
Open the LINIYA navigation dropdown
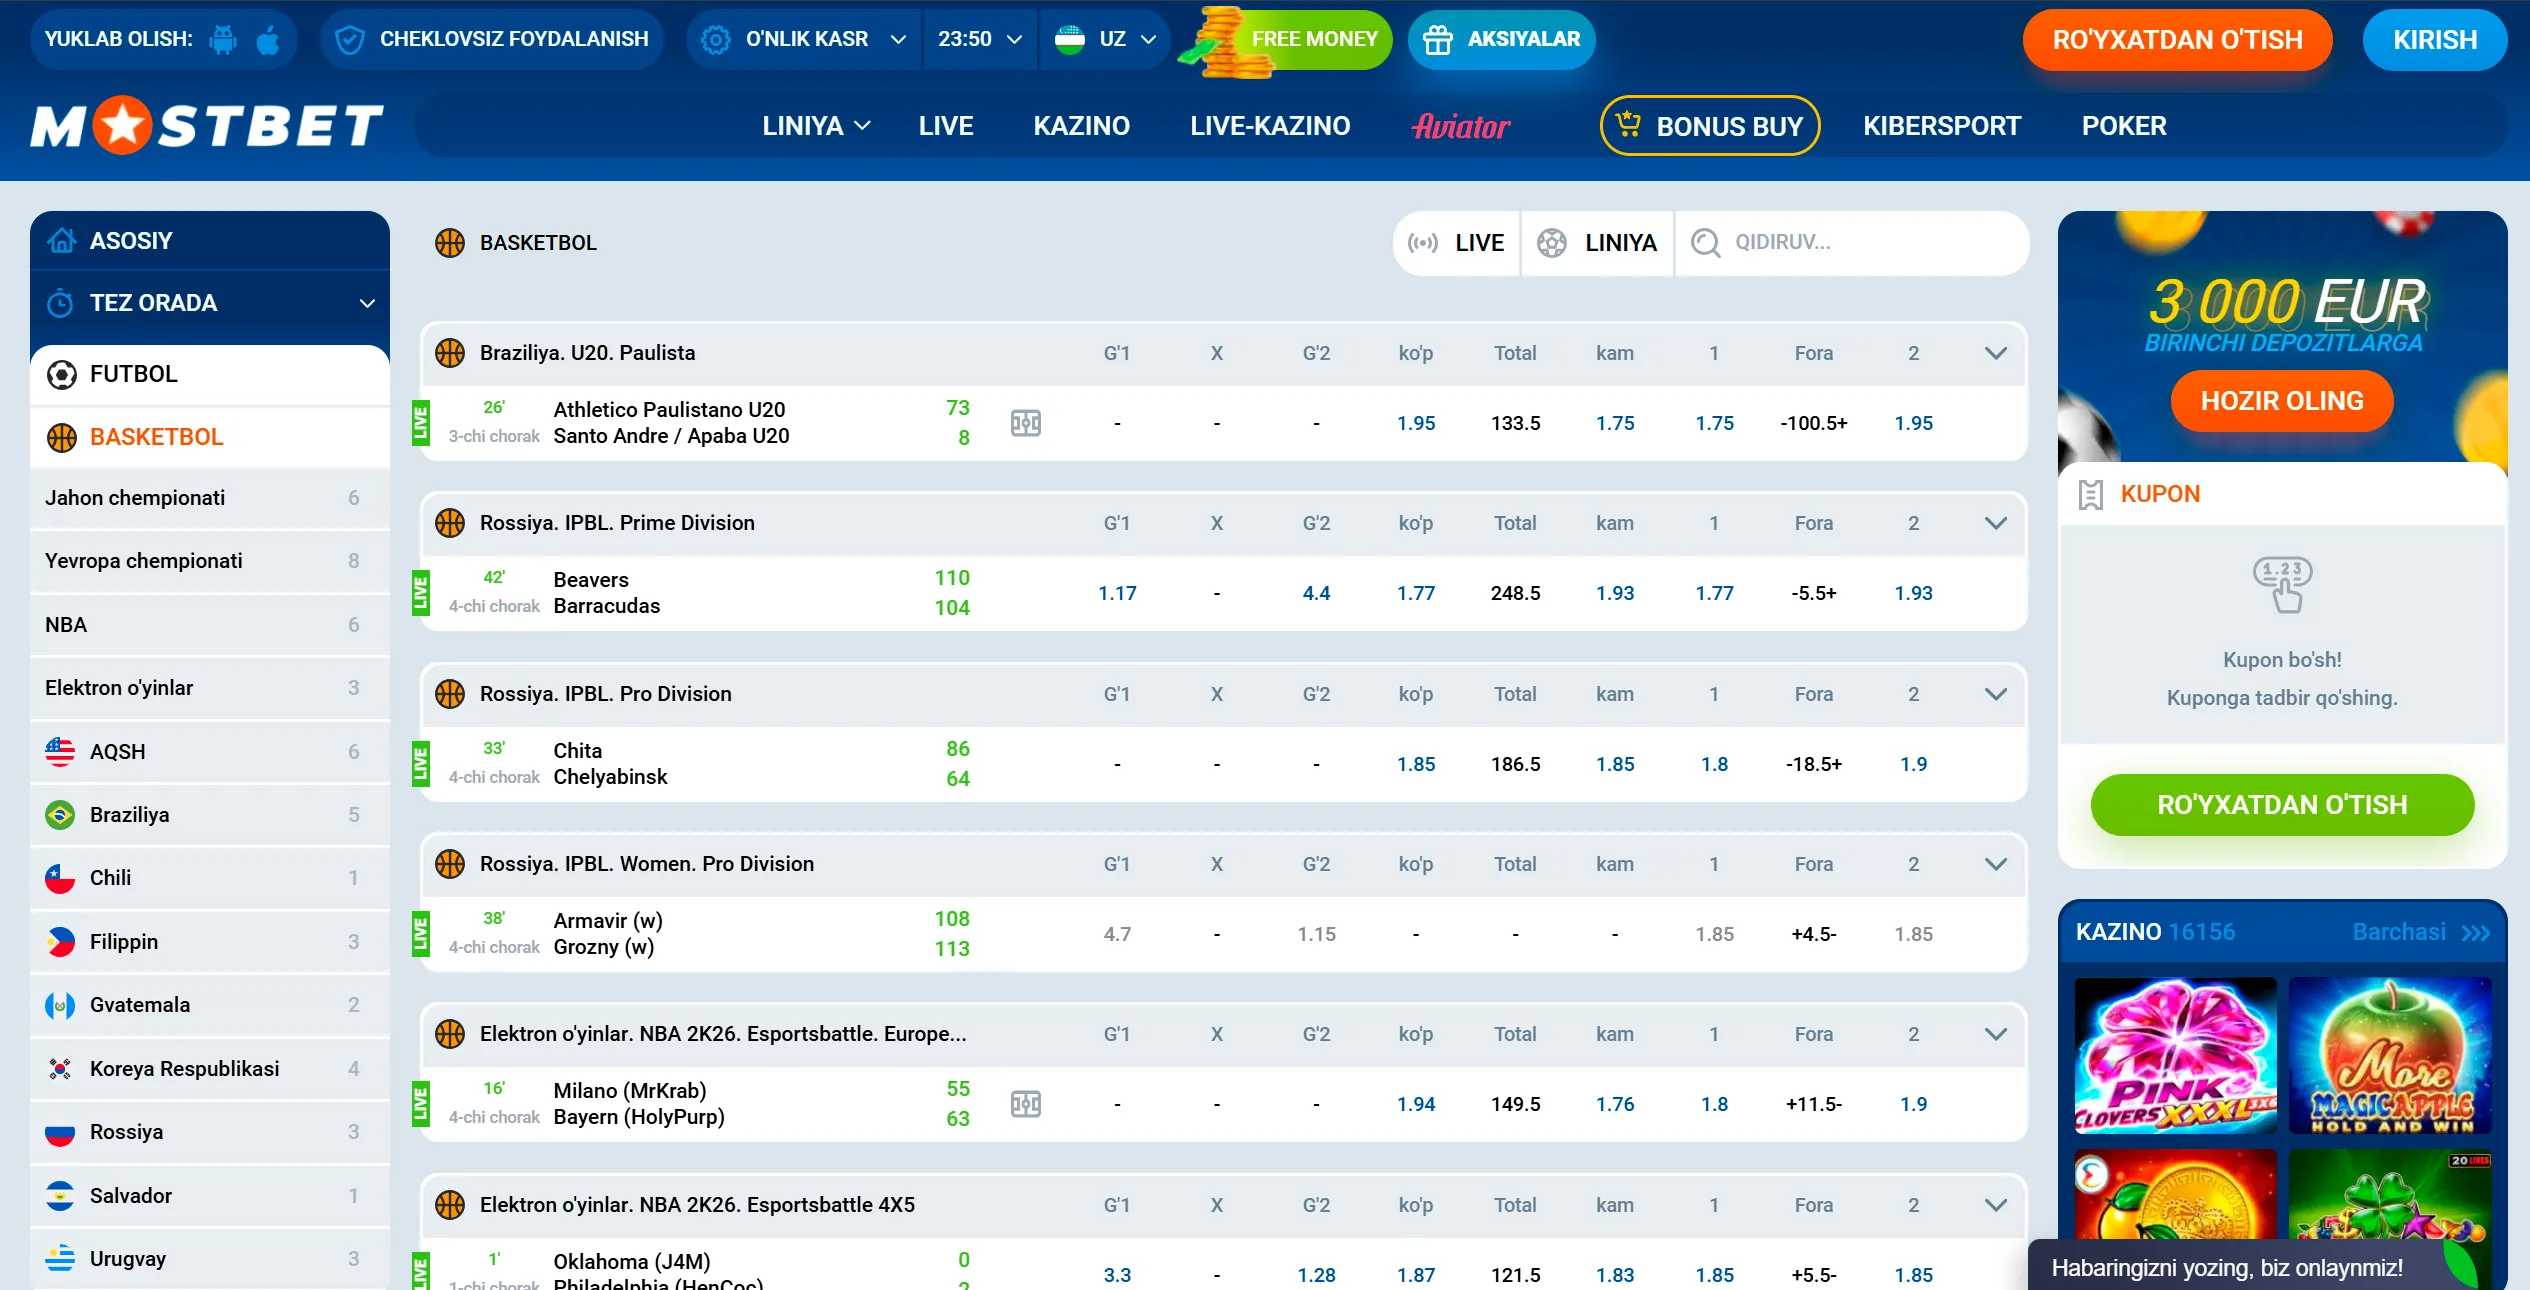pos(816,126)
